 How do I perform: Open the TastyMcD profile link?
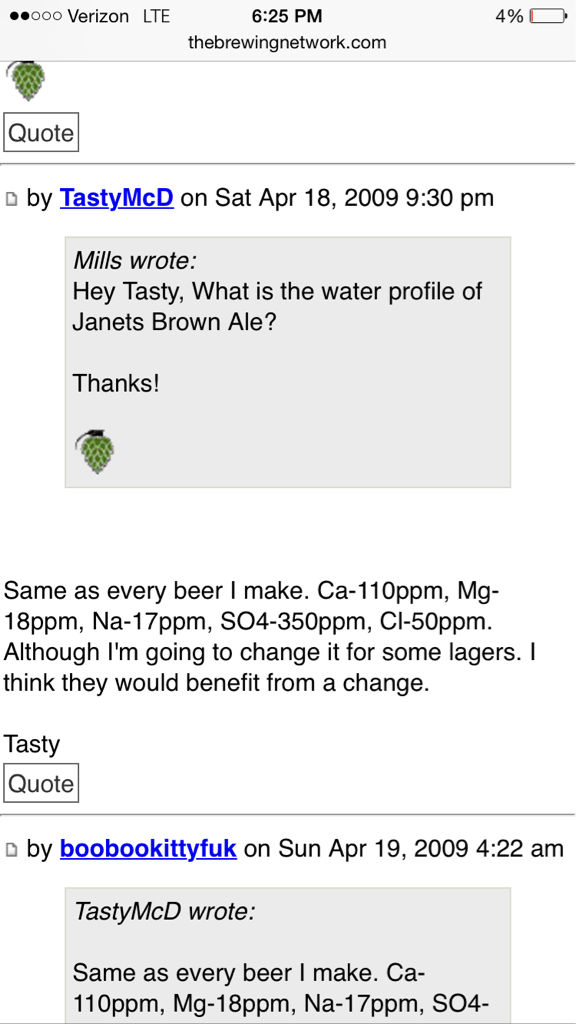click(116, 197)
